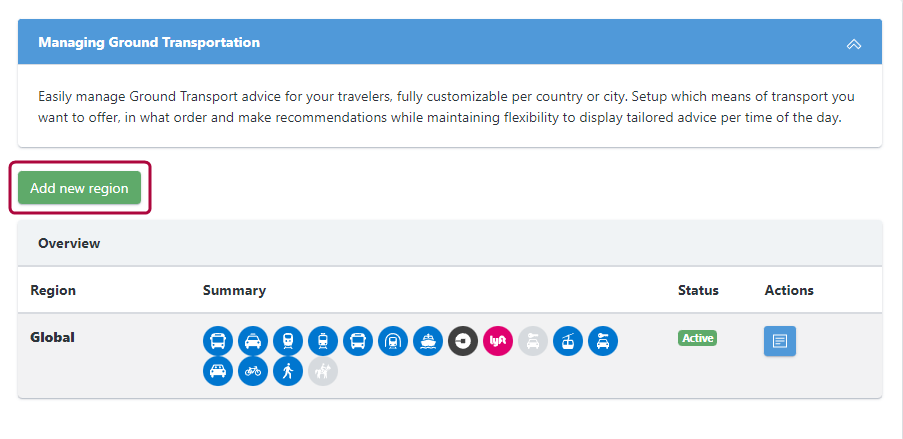Click the private car icon in second row
This screenshot has width=903, height=439.
pos(218,371)
